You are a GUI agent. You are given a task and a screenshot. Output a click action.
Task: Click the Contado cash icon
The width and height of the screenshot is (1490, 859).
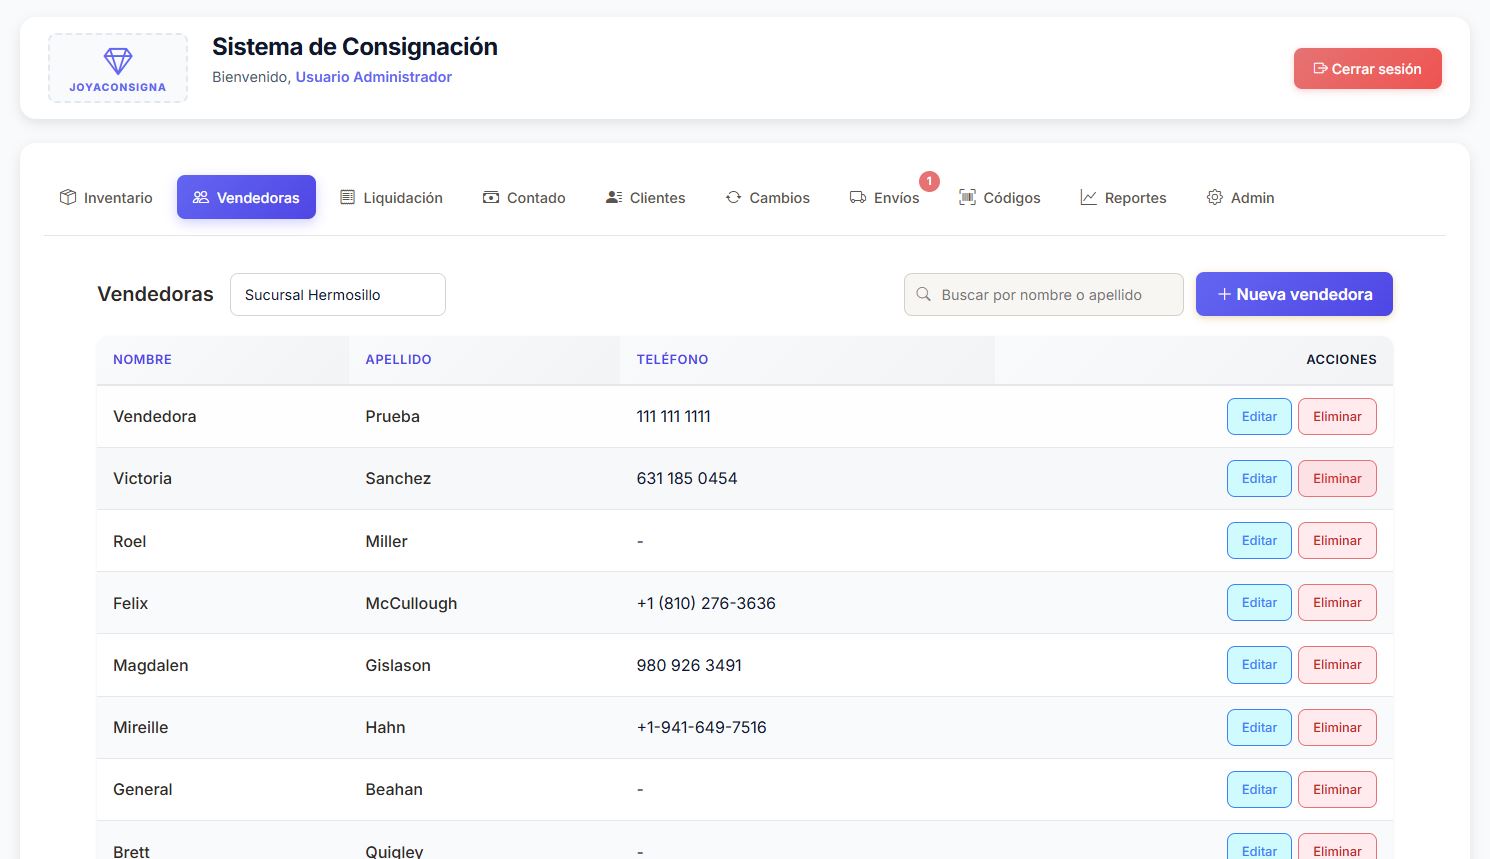pos(491,197)
